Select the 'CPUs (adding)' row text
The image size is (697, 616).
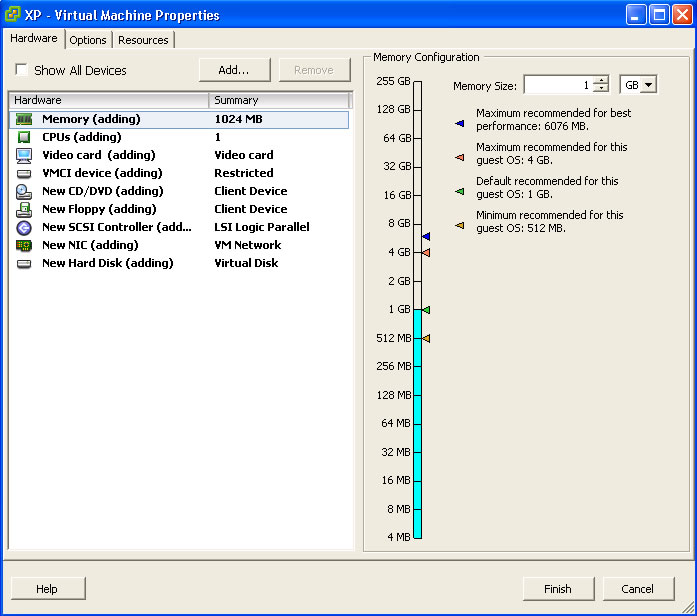tap(82, 137)
